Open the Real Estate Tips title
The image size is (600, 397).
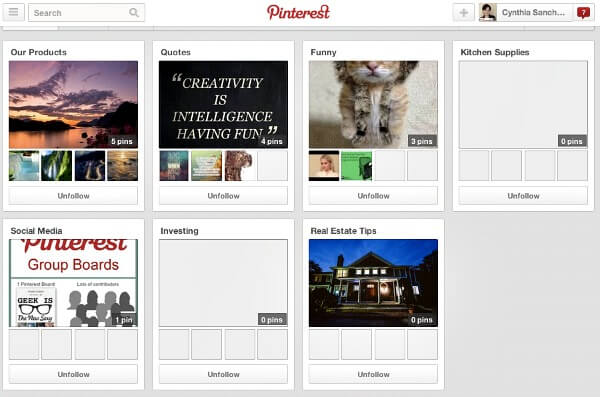[x=343, y=231]
